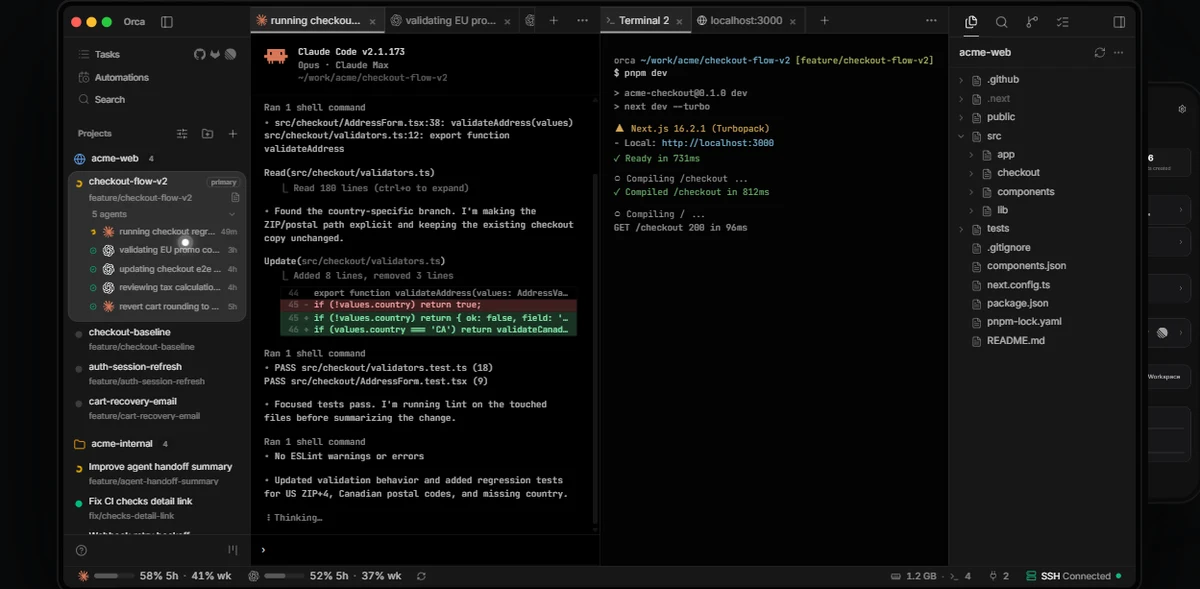Open the sidebar Search
The image size is (1200, 589).
[109, 100]
